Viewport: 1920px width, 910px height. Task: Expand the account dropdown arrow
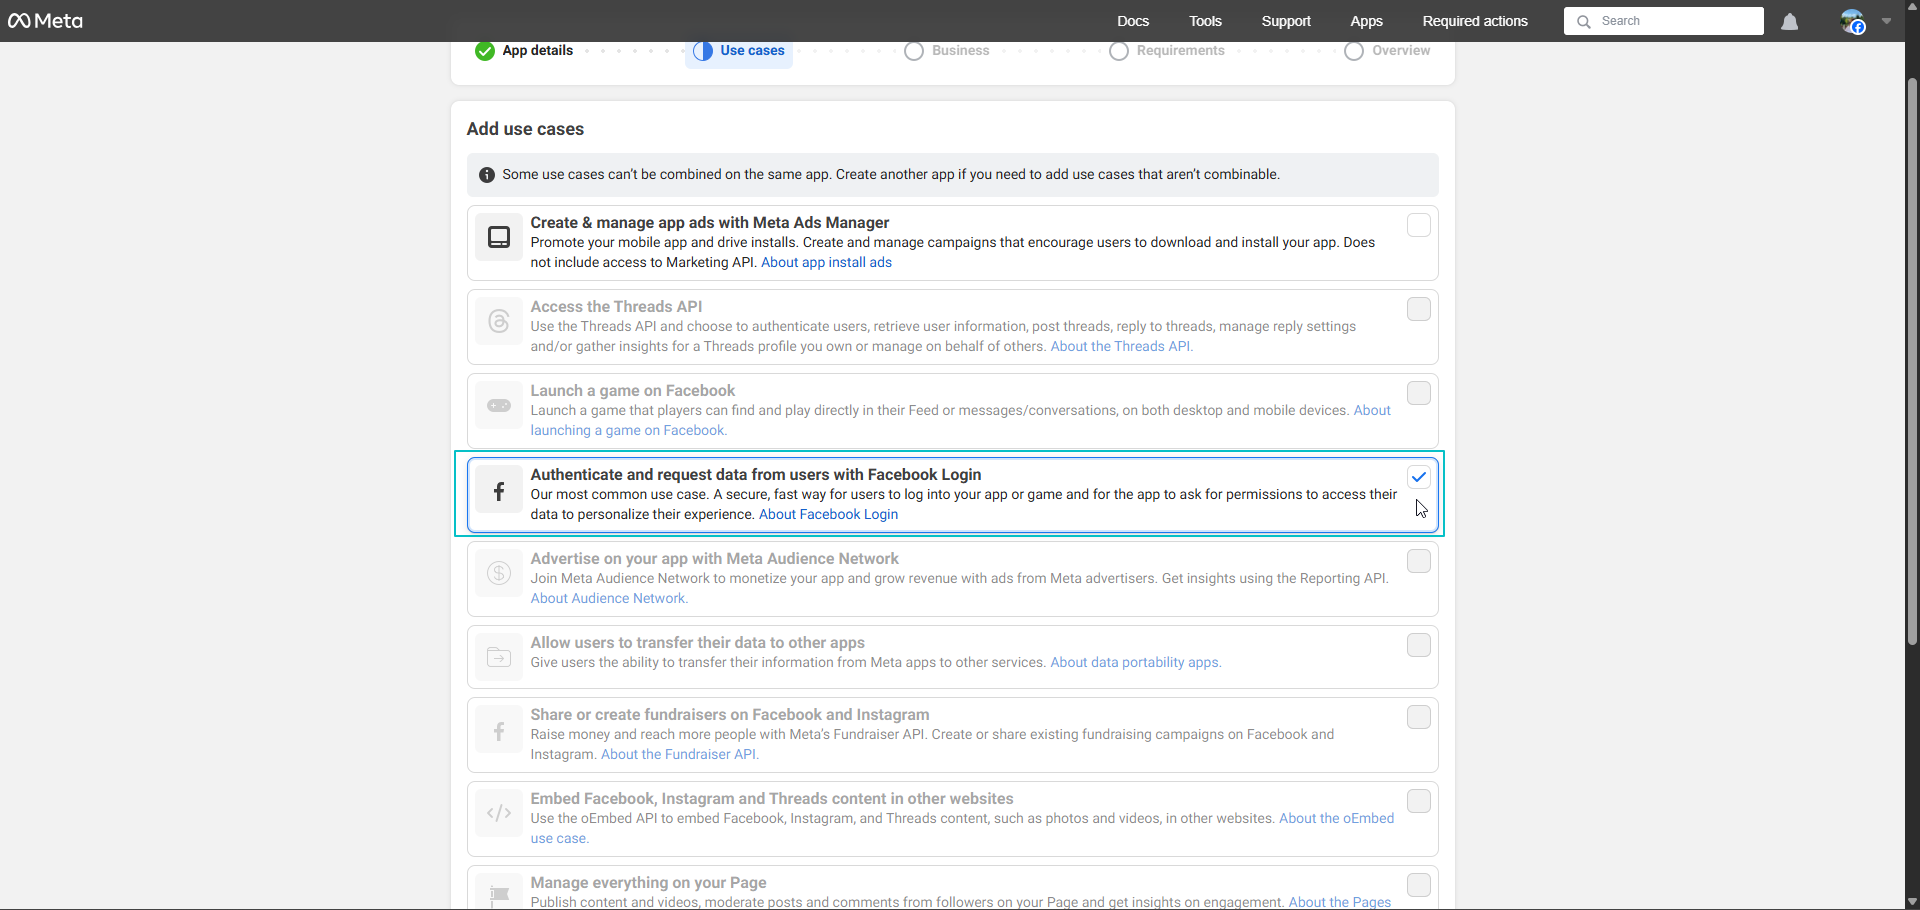[x=1887, y=21]
